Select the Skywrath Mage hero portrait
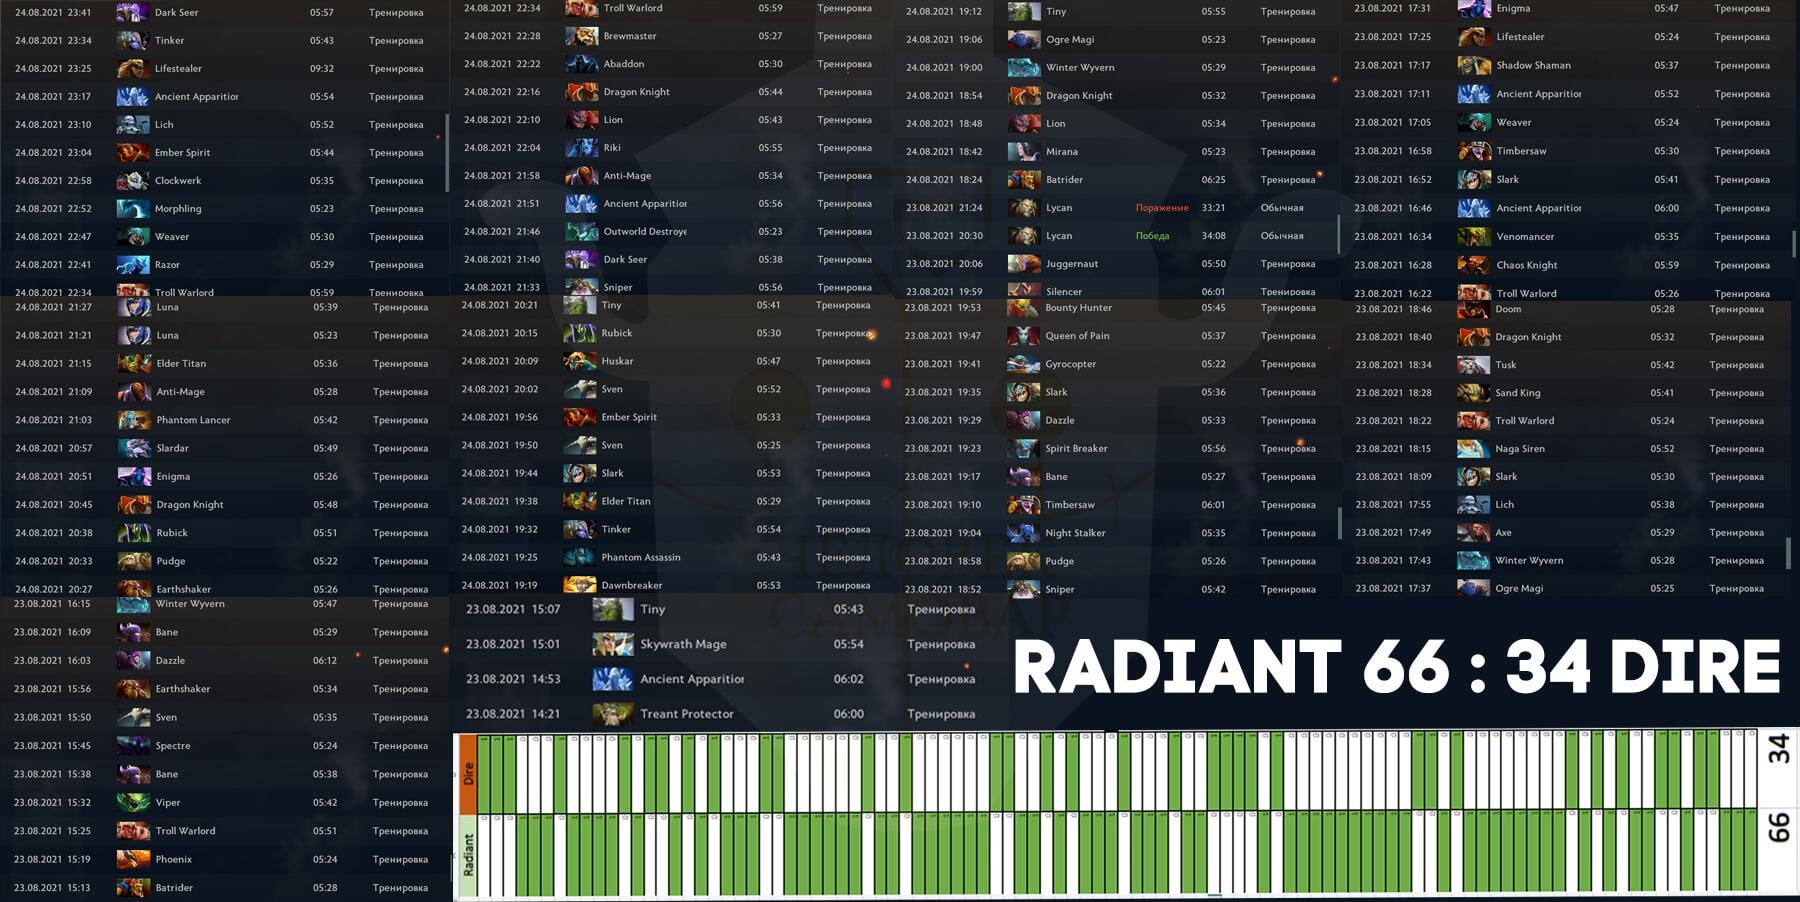The width and height of the screenshot is (1800, 902). [x=613, y=645]
